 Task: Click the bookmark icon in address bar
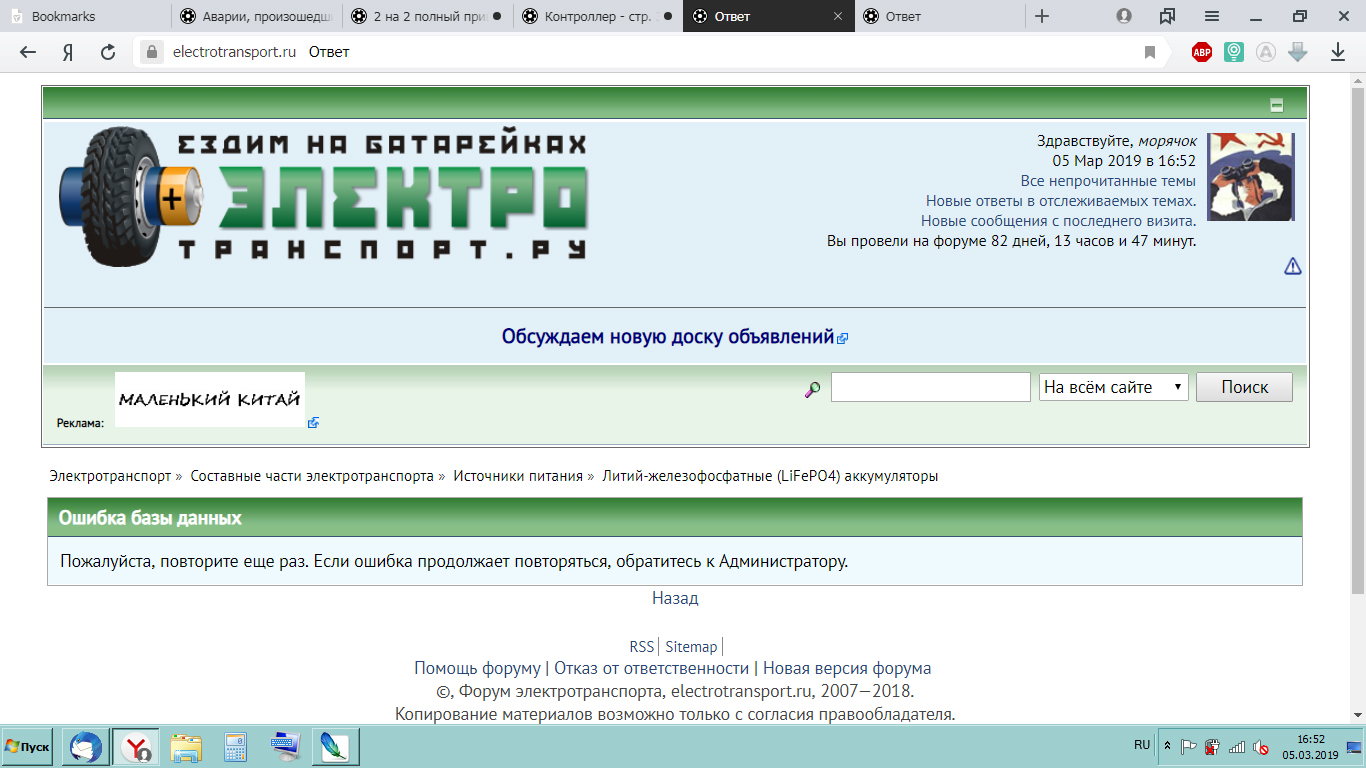(x=1150, y=52)
